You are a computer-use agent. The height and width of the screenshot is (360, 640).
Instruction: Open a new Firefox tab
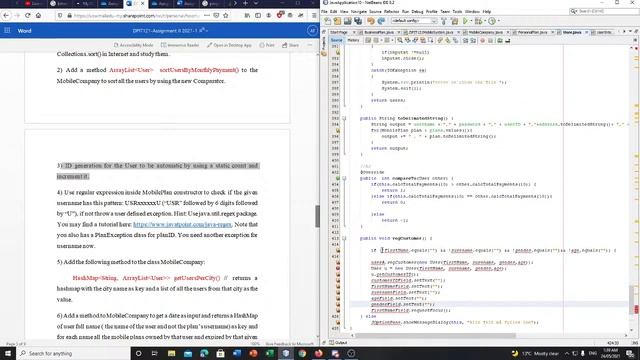point(245,3)
